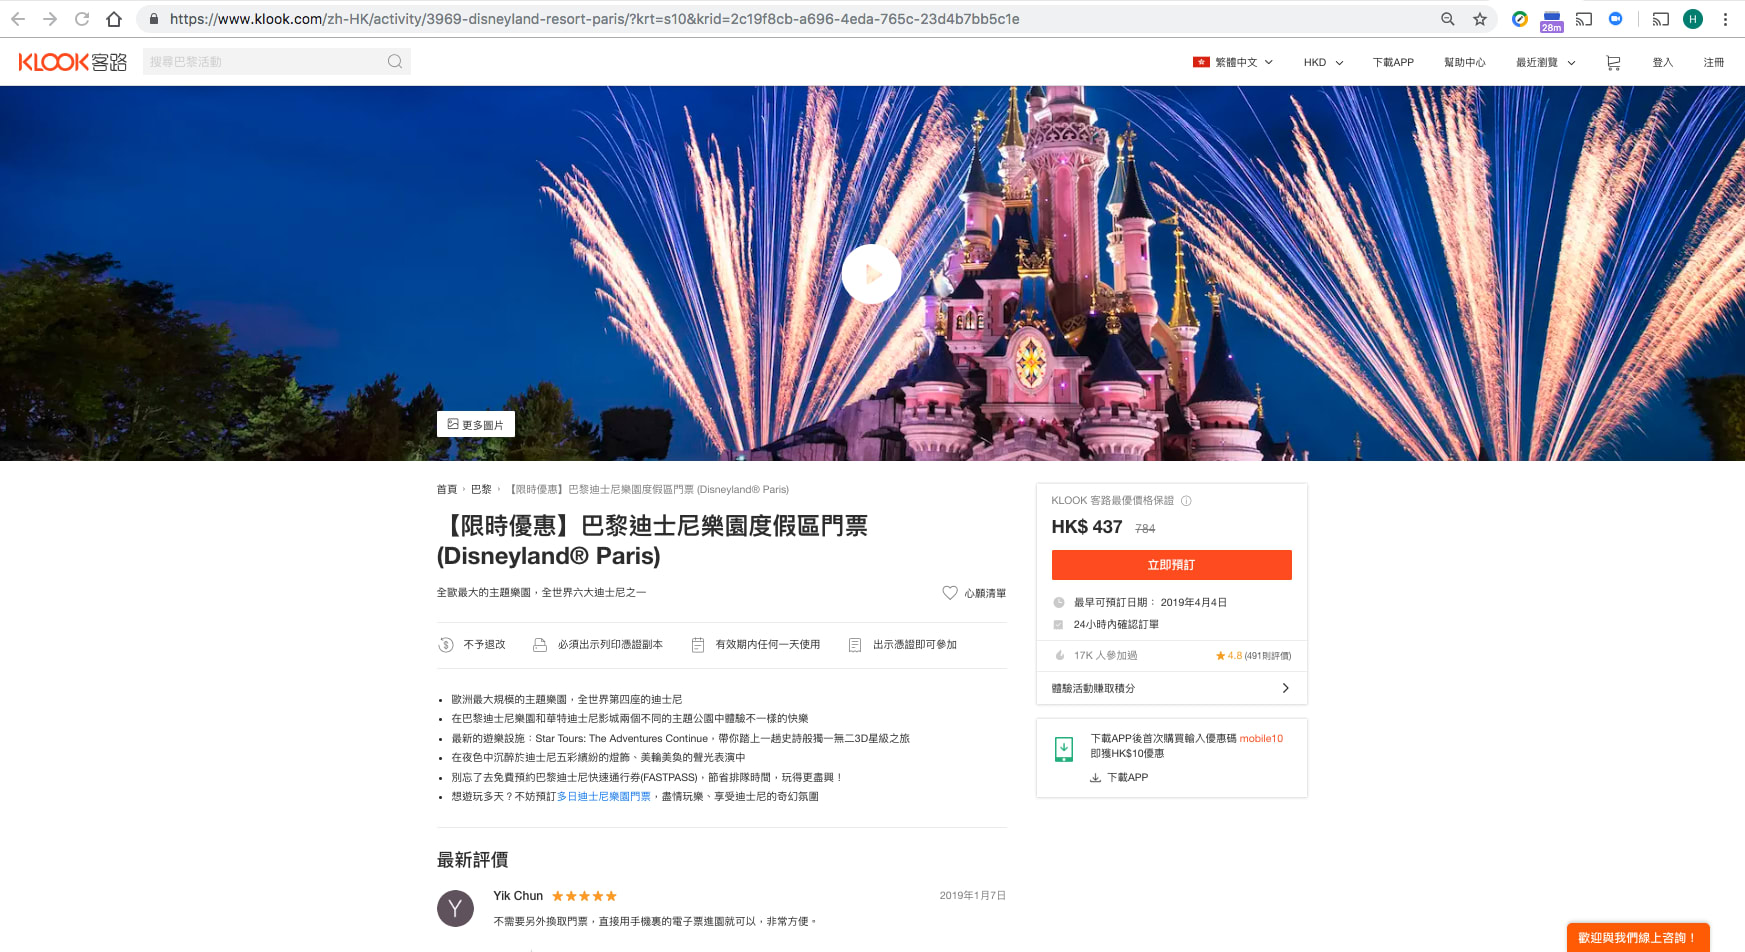The width and height of the screenshot is (1745, 952).
Task: Click the 巴黎 breadcrumb link
Action: click(481, 490)
